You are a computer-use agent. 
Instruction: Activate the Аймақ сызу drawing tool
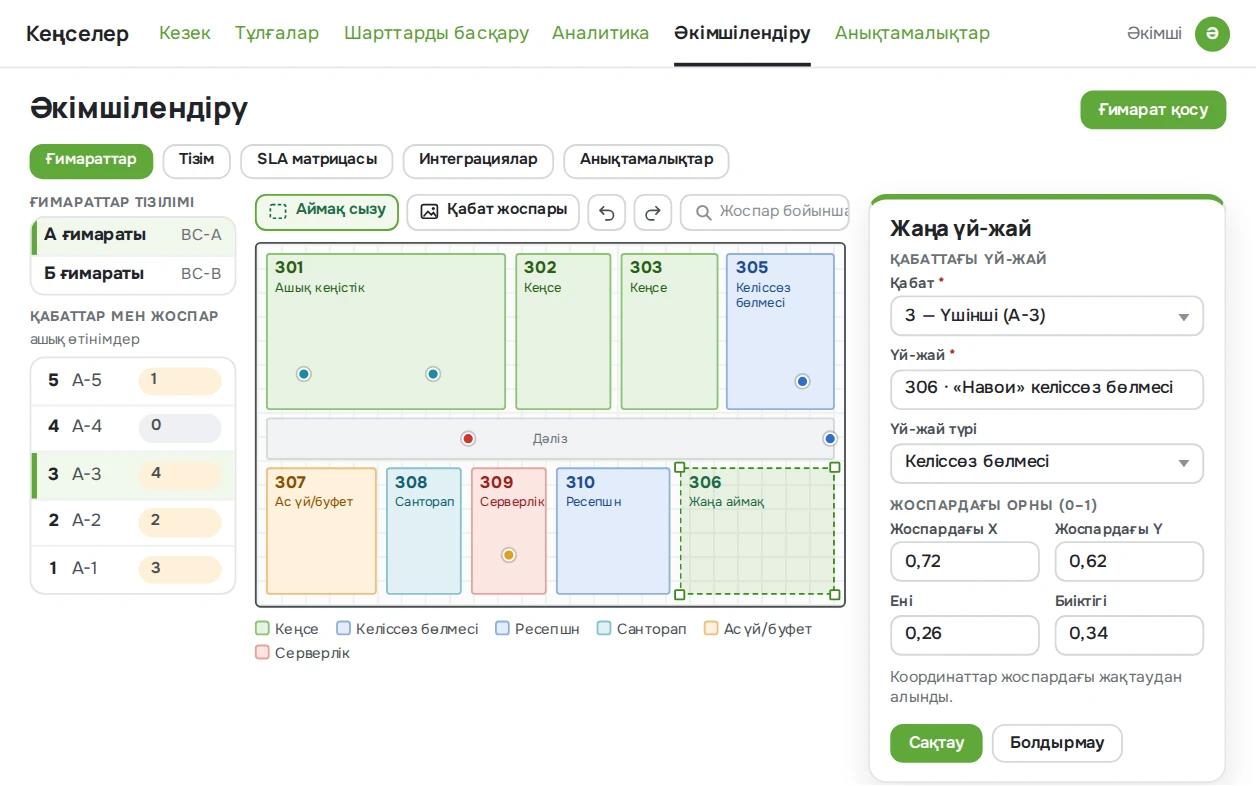click(x=327, y=212)
